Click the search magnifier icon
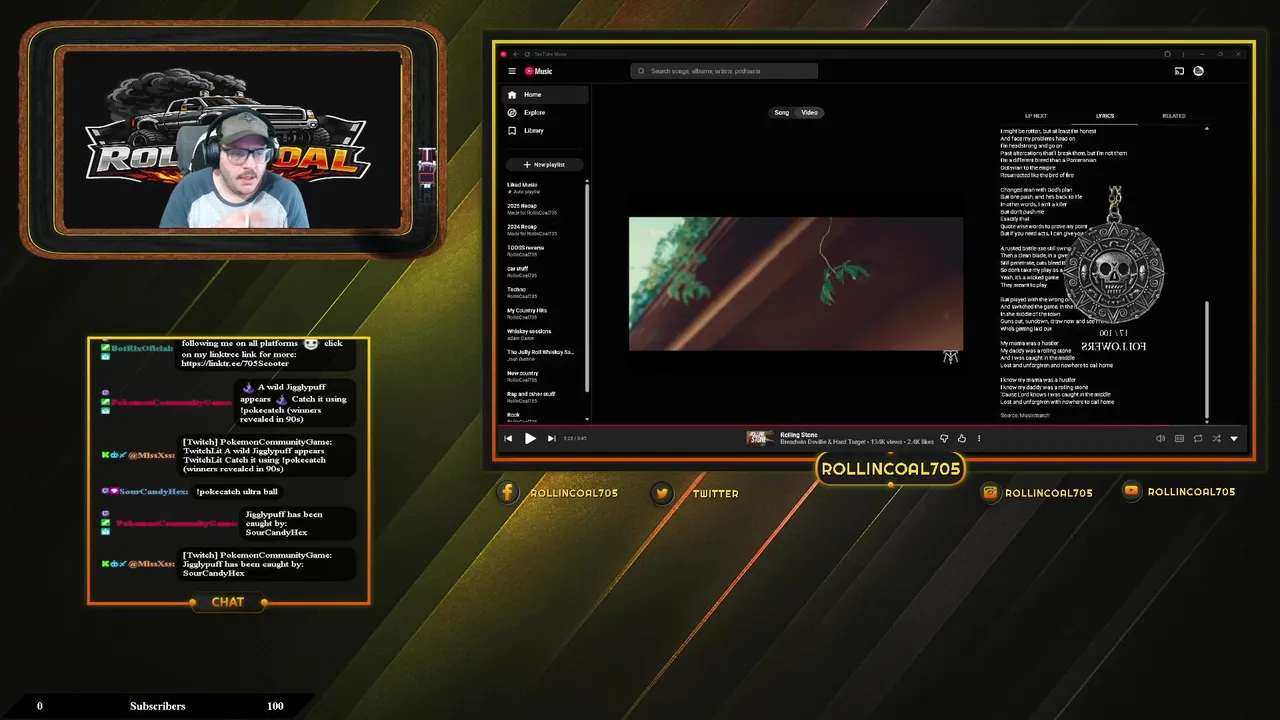 click(x=642, y=71)
